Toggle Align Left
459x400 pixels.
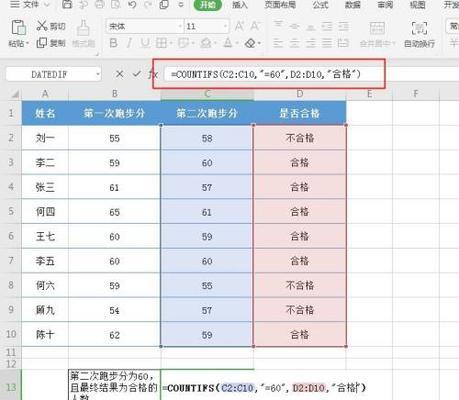pos(278,43)
